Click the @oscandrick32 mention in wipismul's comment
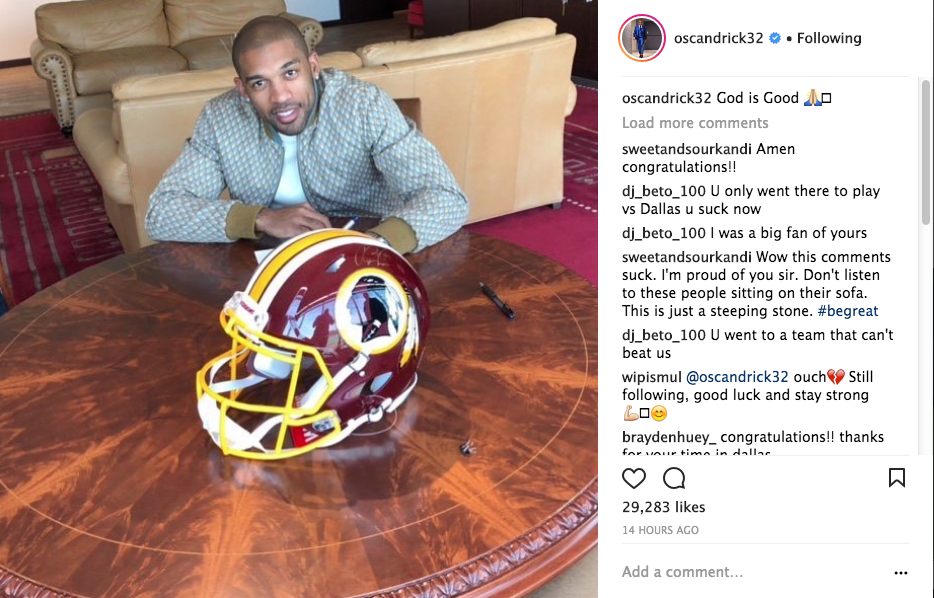This screenshot has width=934, height=598. (x=737, y=377)
